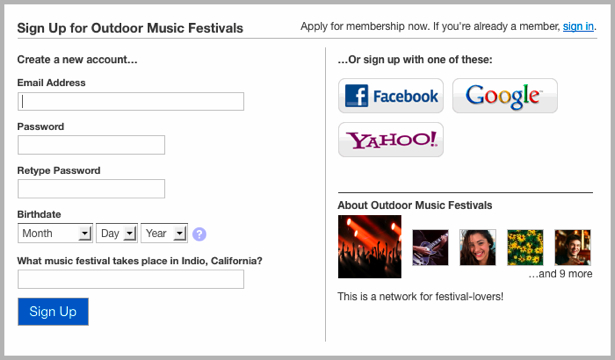Focus the Email Address field
615x360 pixels.
131,102
